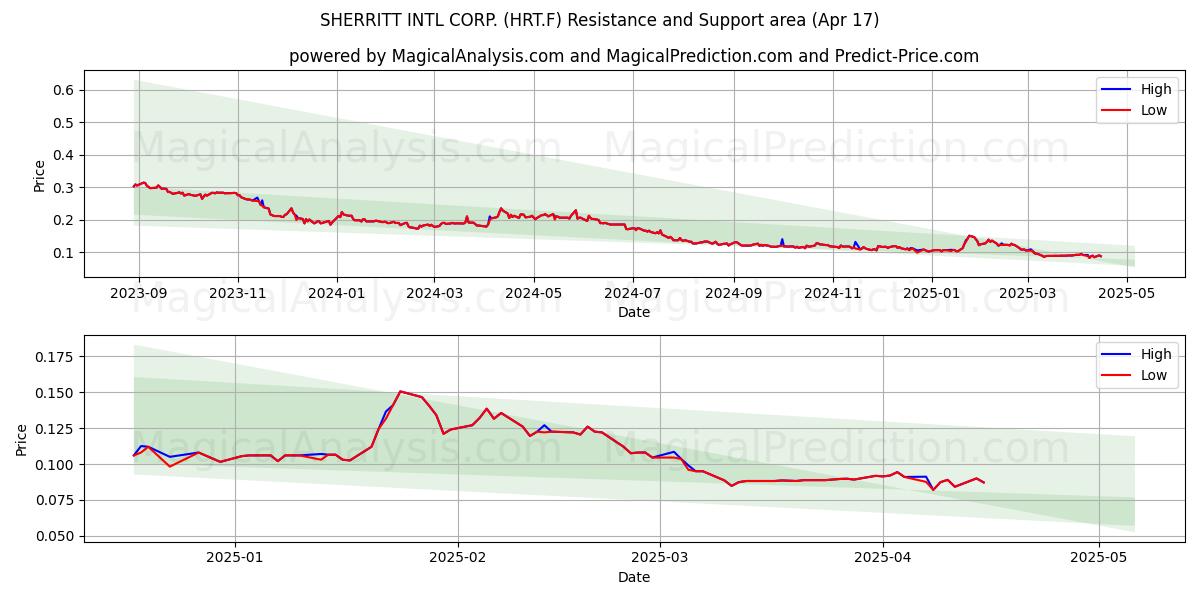This screenshot has width=1200, height=600.
Task: Click the 2025-04 tick label on bottom chart
Action: coord(883,558)
